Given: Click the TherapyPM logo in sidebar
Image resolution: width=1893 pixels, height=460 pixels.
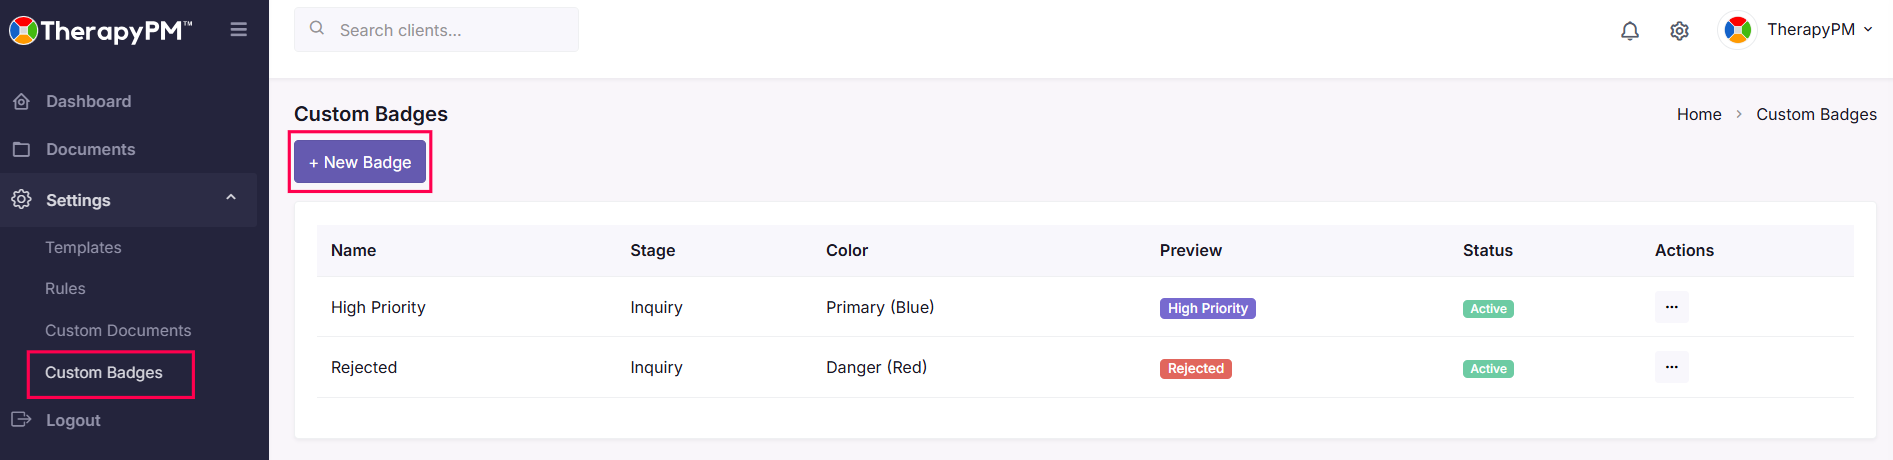Looking at the screenshot, I should pyautogui.click(x=100, y=31).
